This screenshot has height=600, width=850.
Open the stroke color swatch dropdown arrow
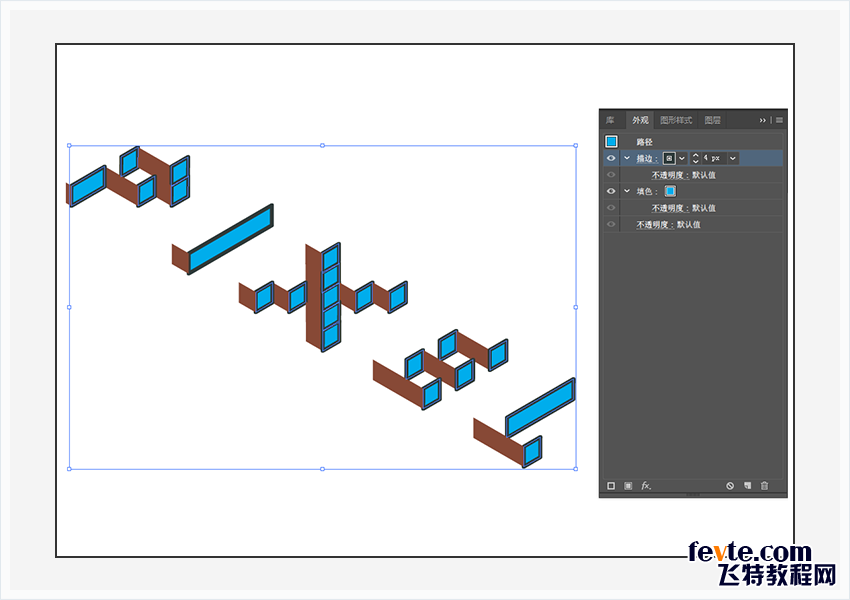point(682,158)
